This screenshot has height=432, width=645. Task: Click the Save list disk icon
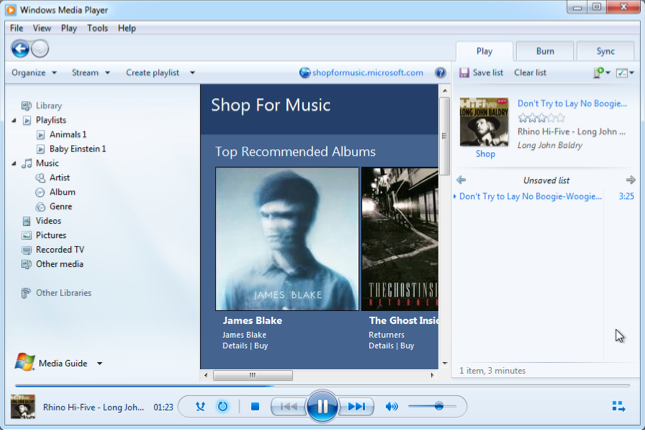pyautogui.click(x=464, y=73)
